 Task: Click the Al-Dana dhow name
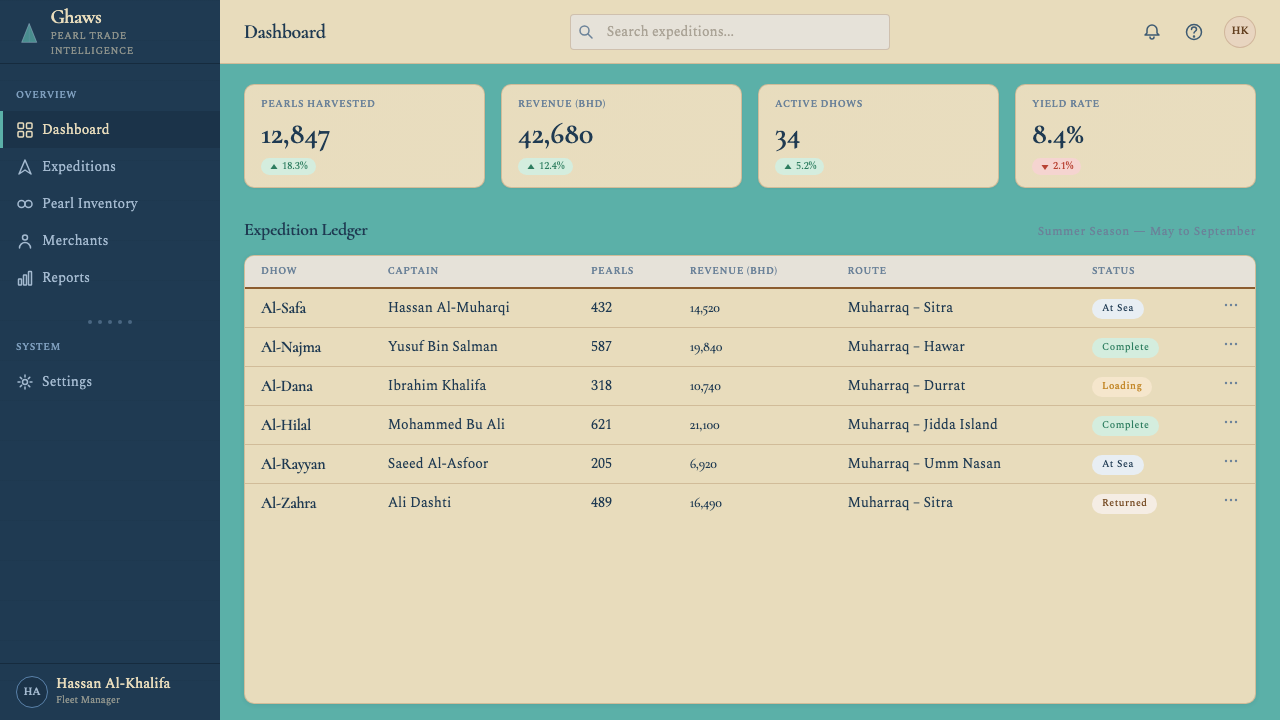click(x=287, y=386)
